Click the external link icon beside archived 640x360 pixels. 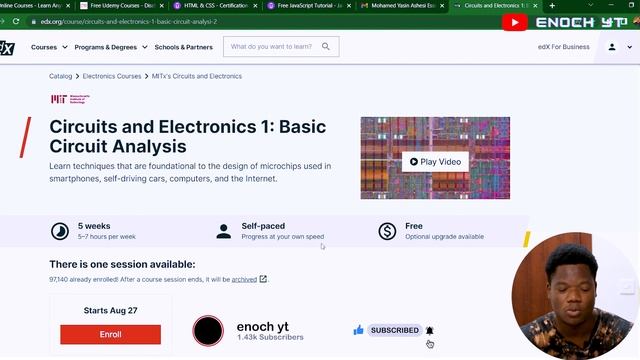[263, 279]
